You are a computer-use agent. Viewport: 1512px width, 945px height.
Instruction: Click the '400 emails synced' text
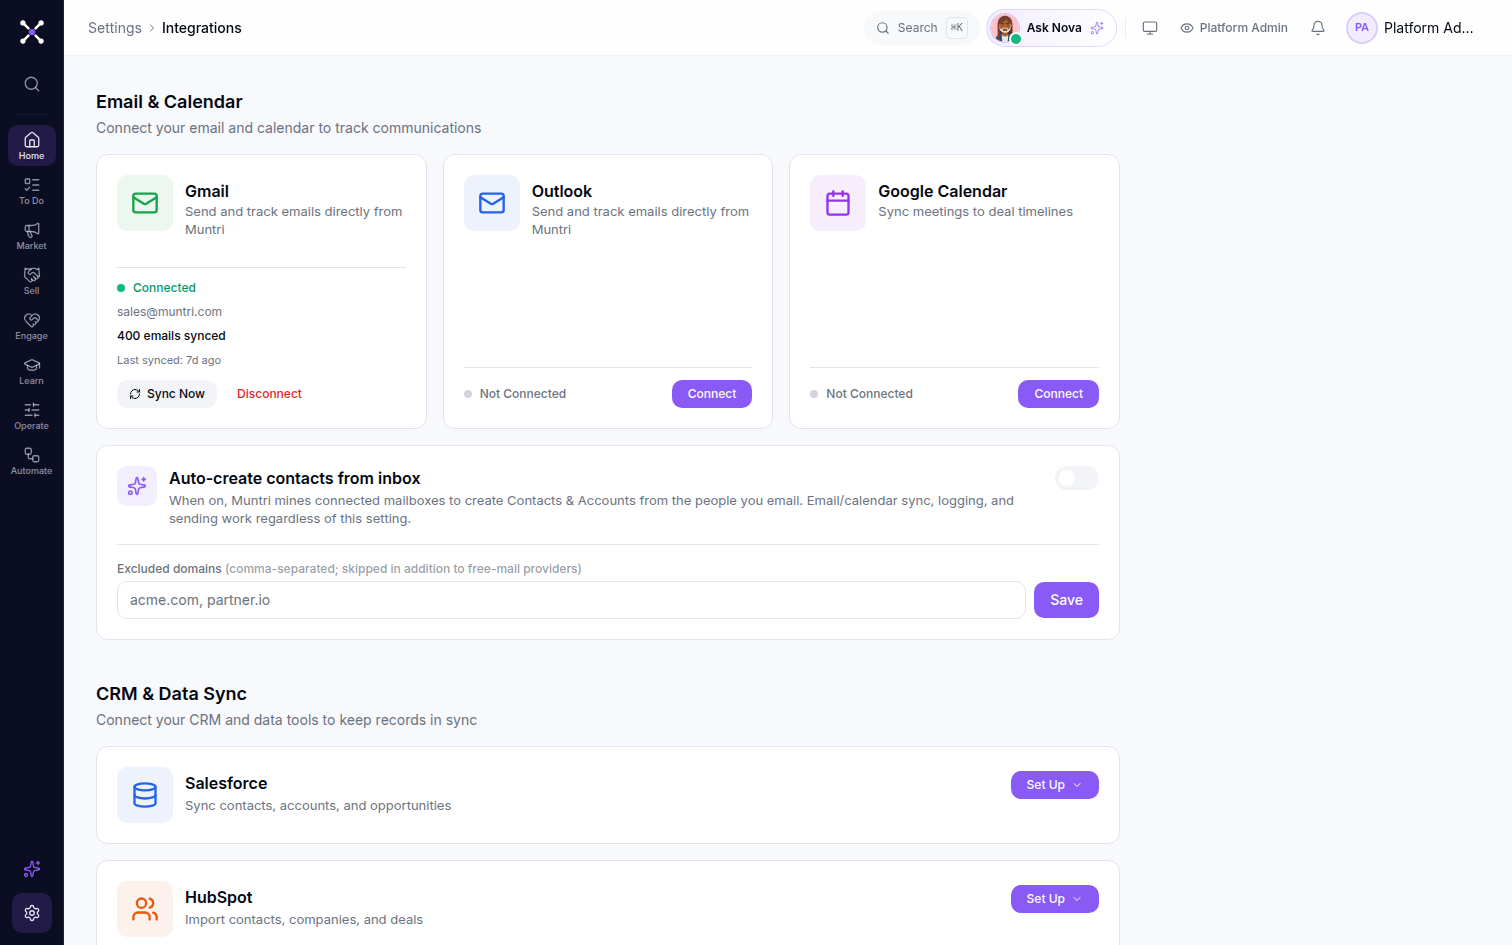[x=171, y=336]
